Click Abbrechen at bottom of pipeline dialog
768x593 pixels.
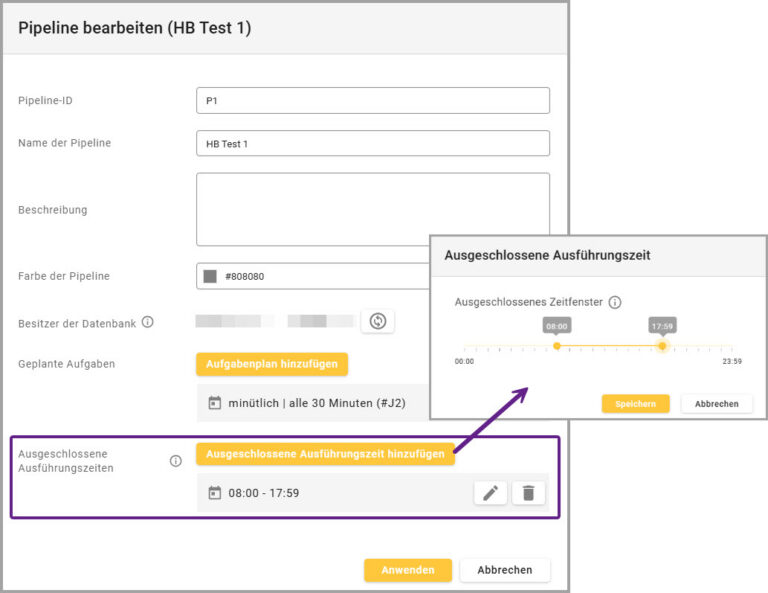click(x=504, y=570)
